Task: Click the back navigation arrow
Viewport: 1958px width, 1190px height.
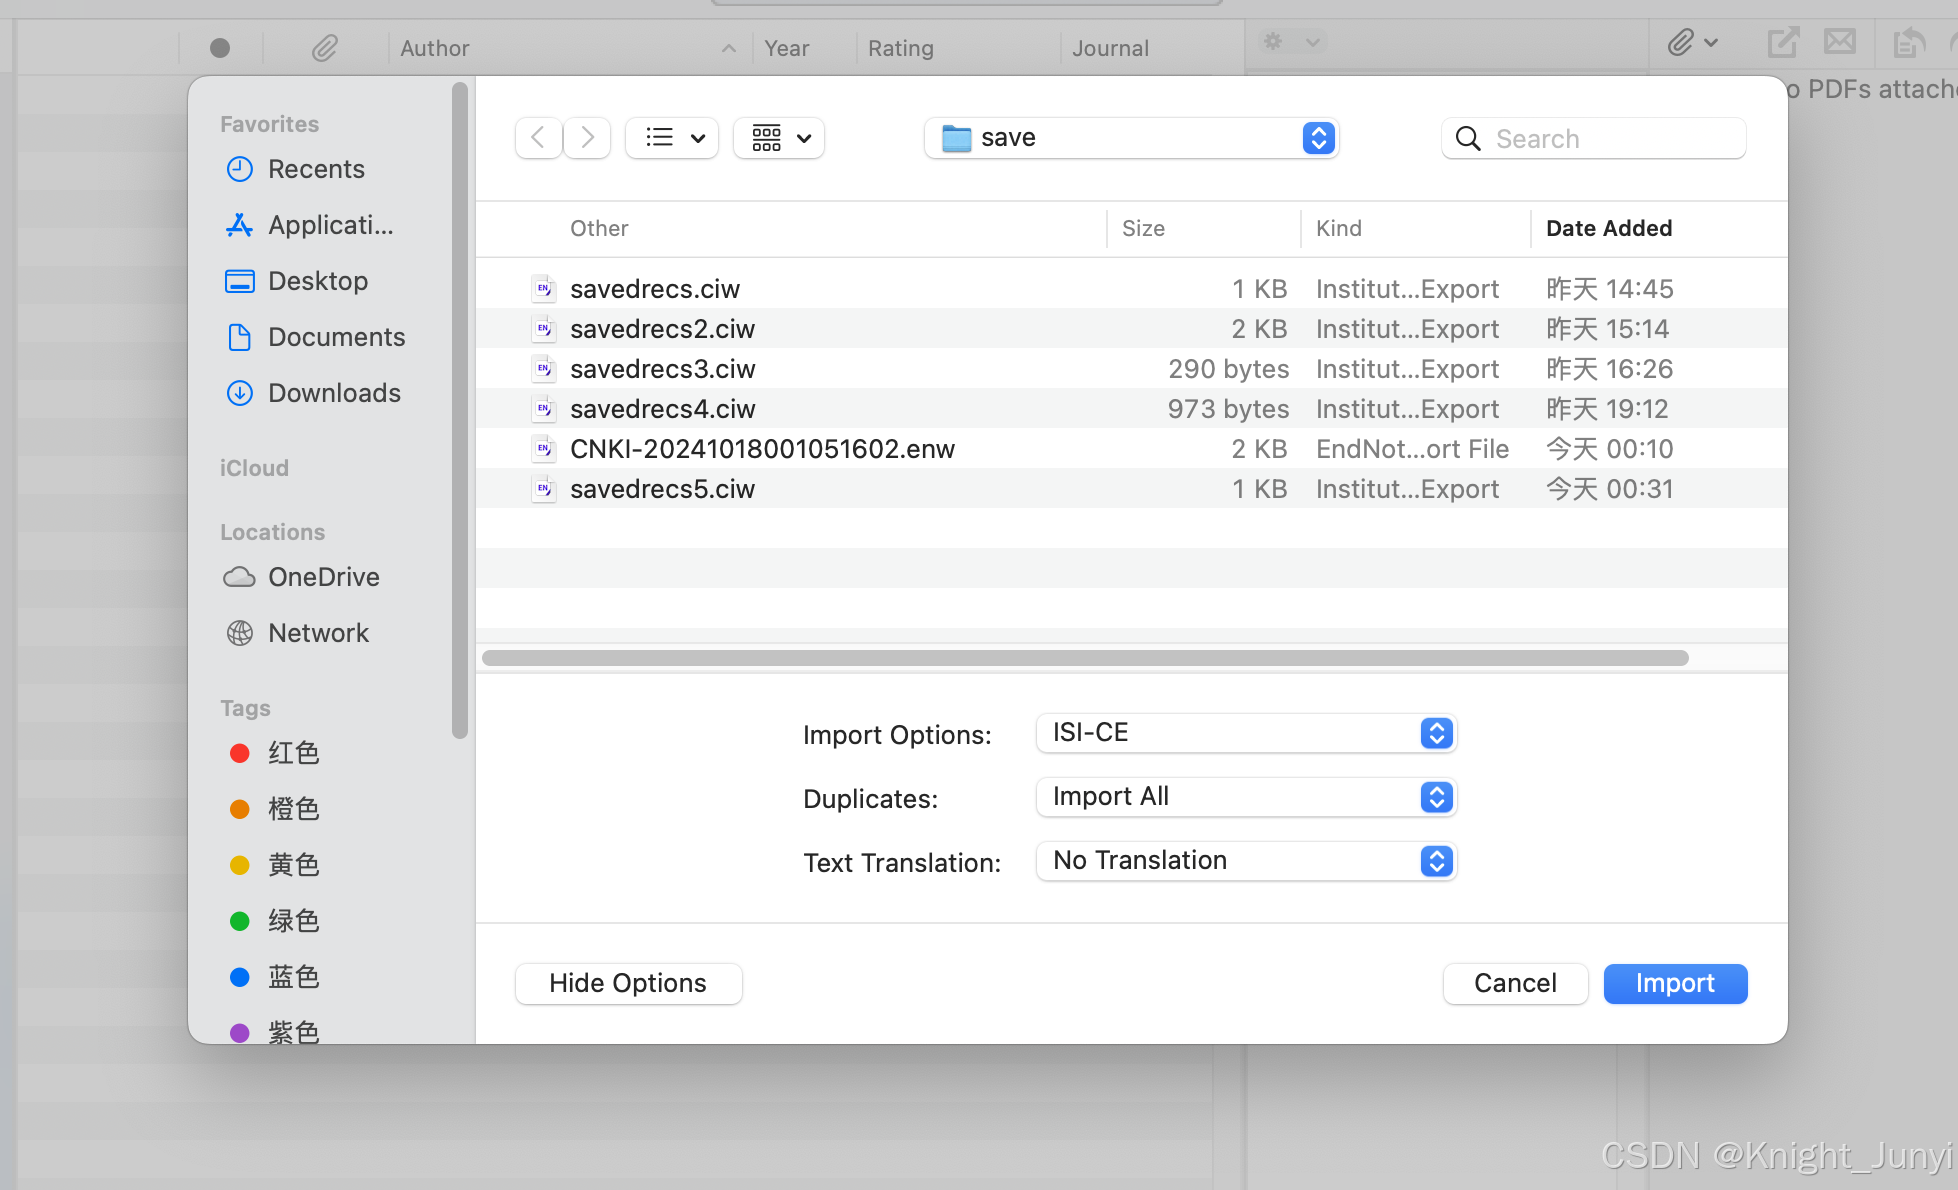Action: [x=538, y=138]
